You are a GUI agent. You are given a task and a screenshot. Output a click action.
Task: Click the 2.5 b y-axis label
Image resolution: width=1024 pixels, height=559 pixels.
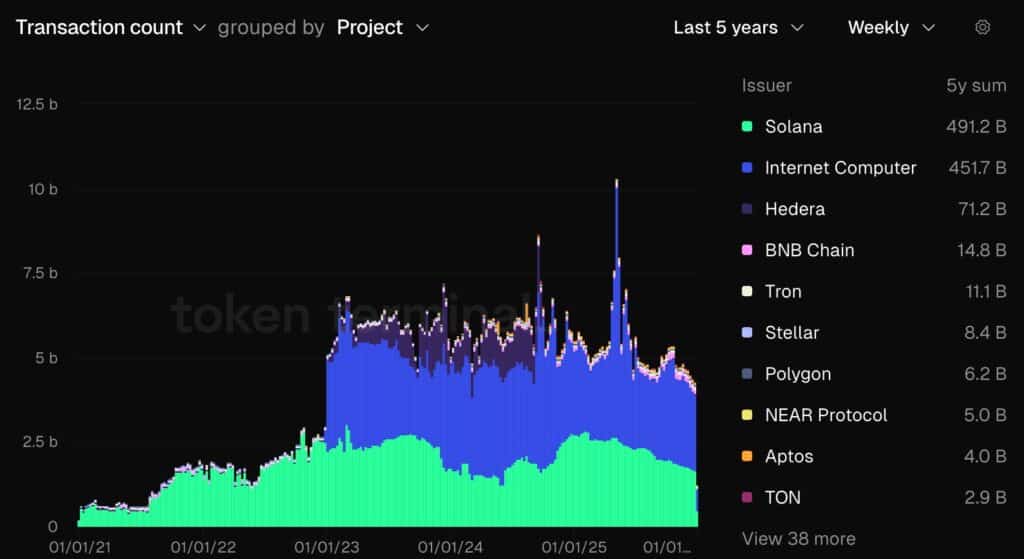[x=40, y=442]
